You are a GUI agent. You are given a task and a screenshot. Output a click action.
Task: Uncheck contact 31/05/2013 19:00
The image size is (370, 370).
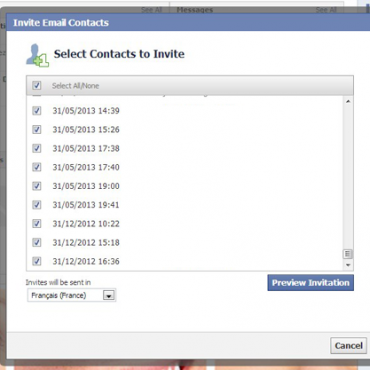coord(37,186)
